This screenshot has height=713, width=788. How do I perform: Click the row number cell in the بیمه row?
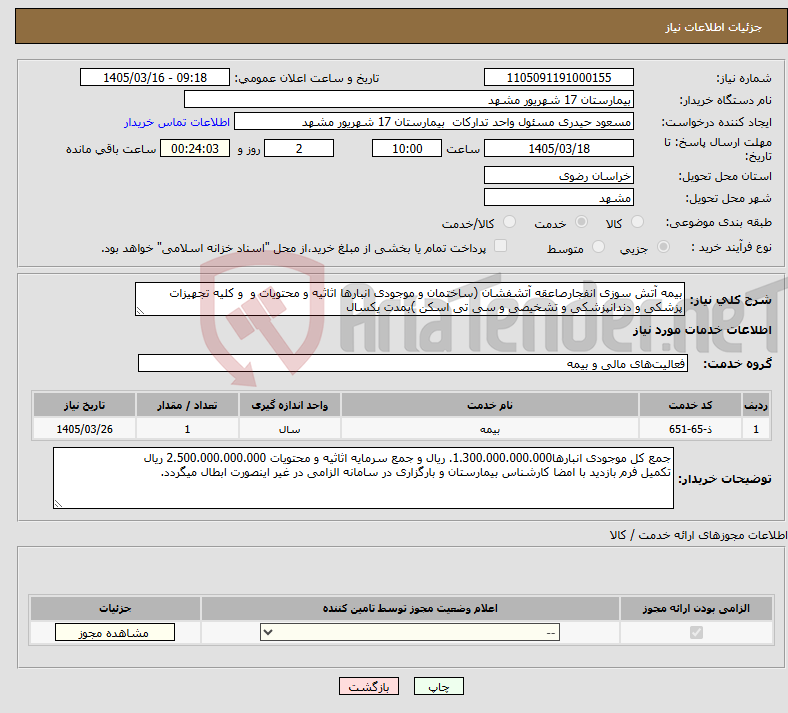click(x=756, y=429)
